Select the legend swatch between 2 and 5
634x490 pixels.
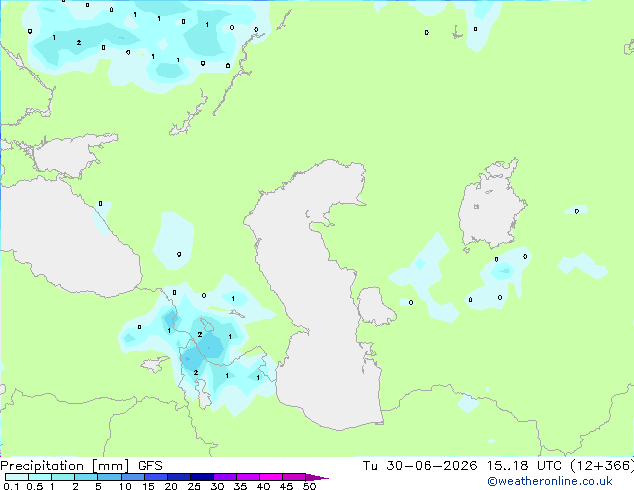coord(86,477)
